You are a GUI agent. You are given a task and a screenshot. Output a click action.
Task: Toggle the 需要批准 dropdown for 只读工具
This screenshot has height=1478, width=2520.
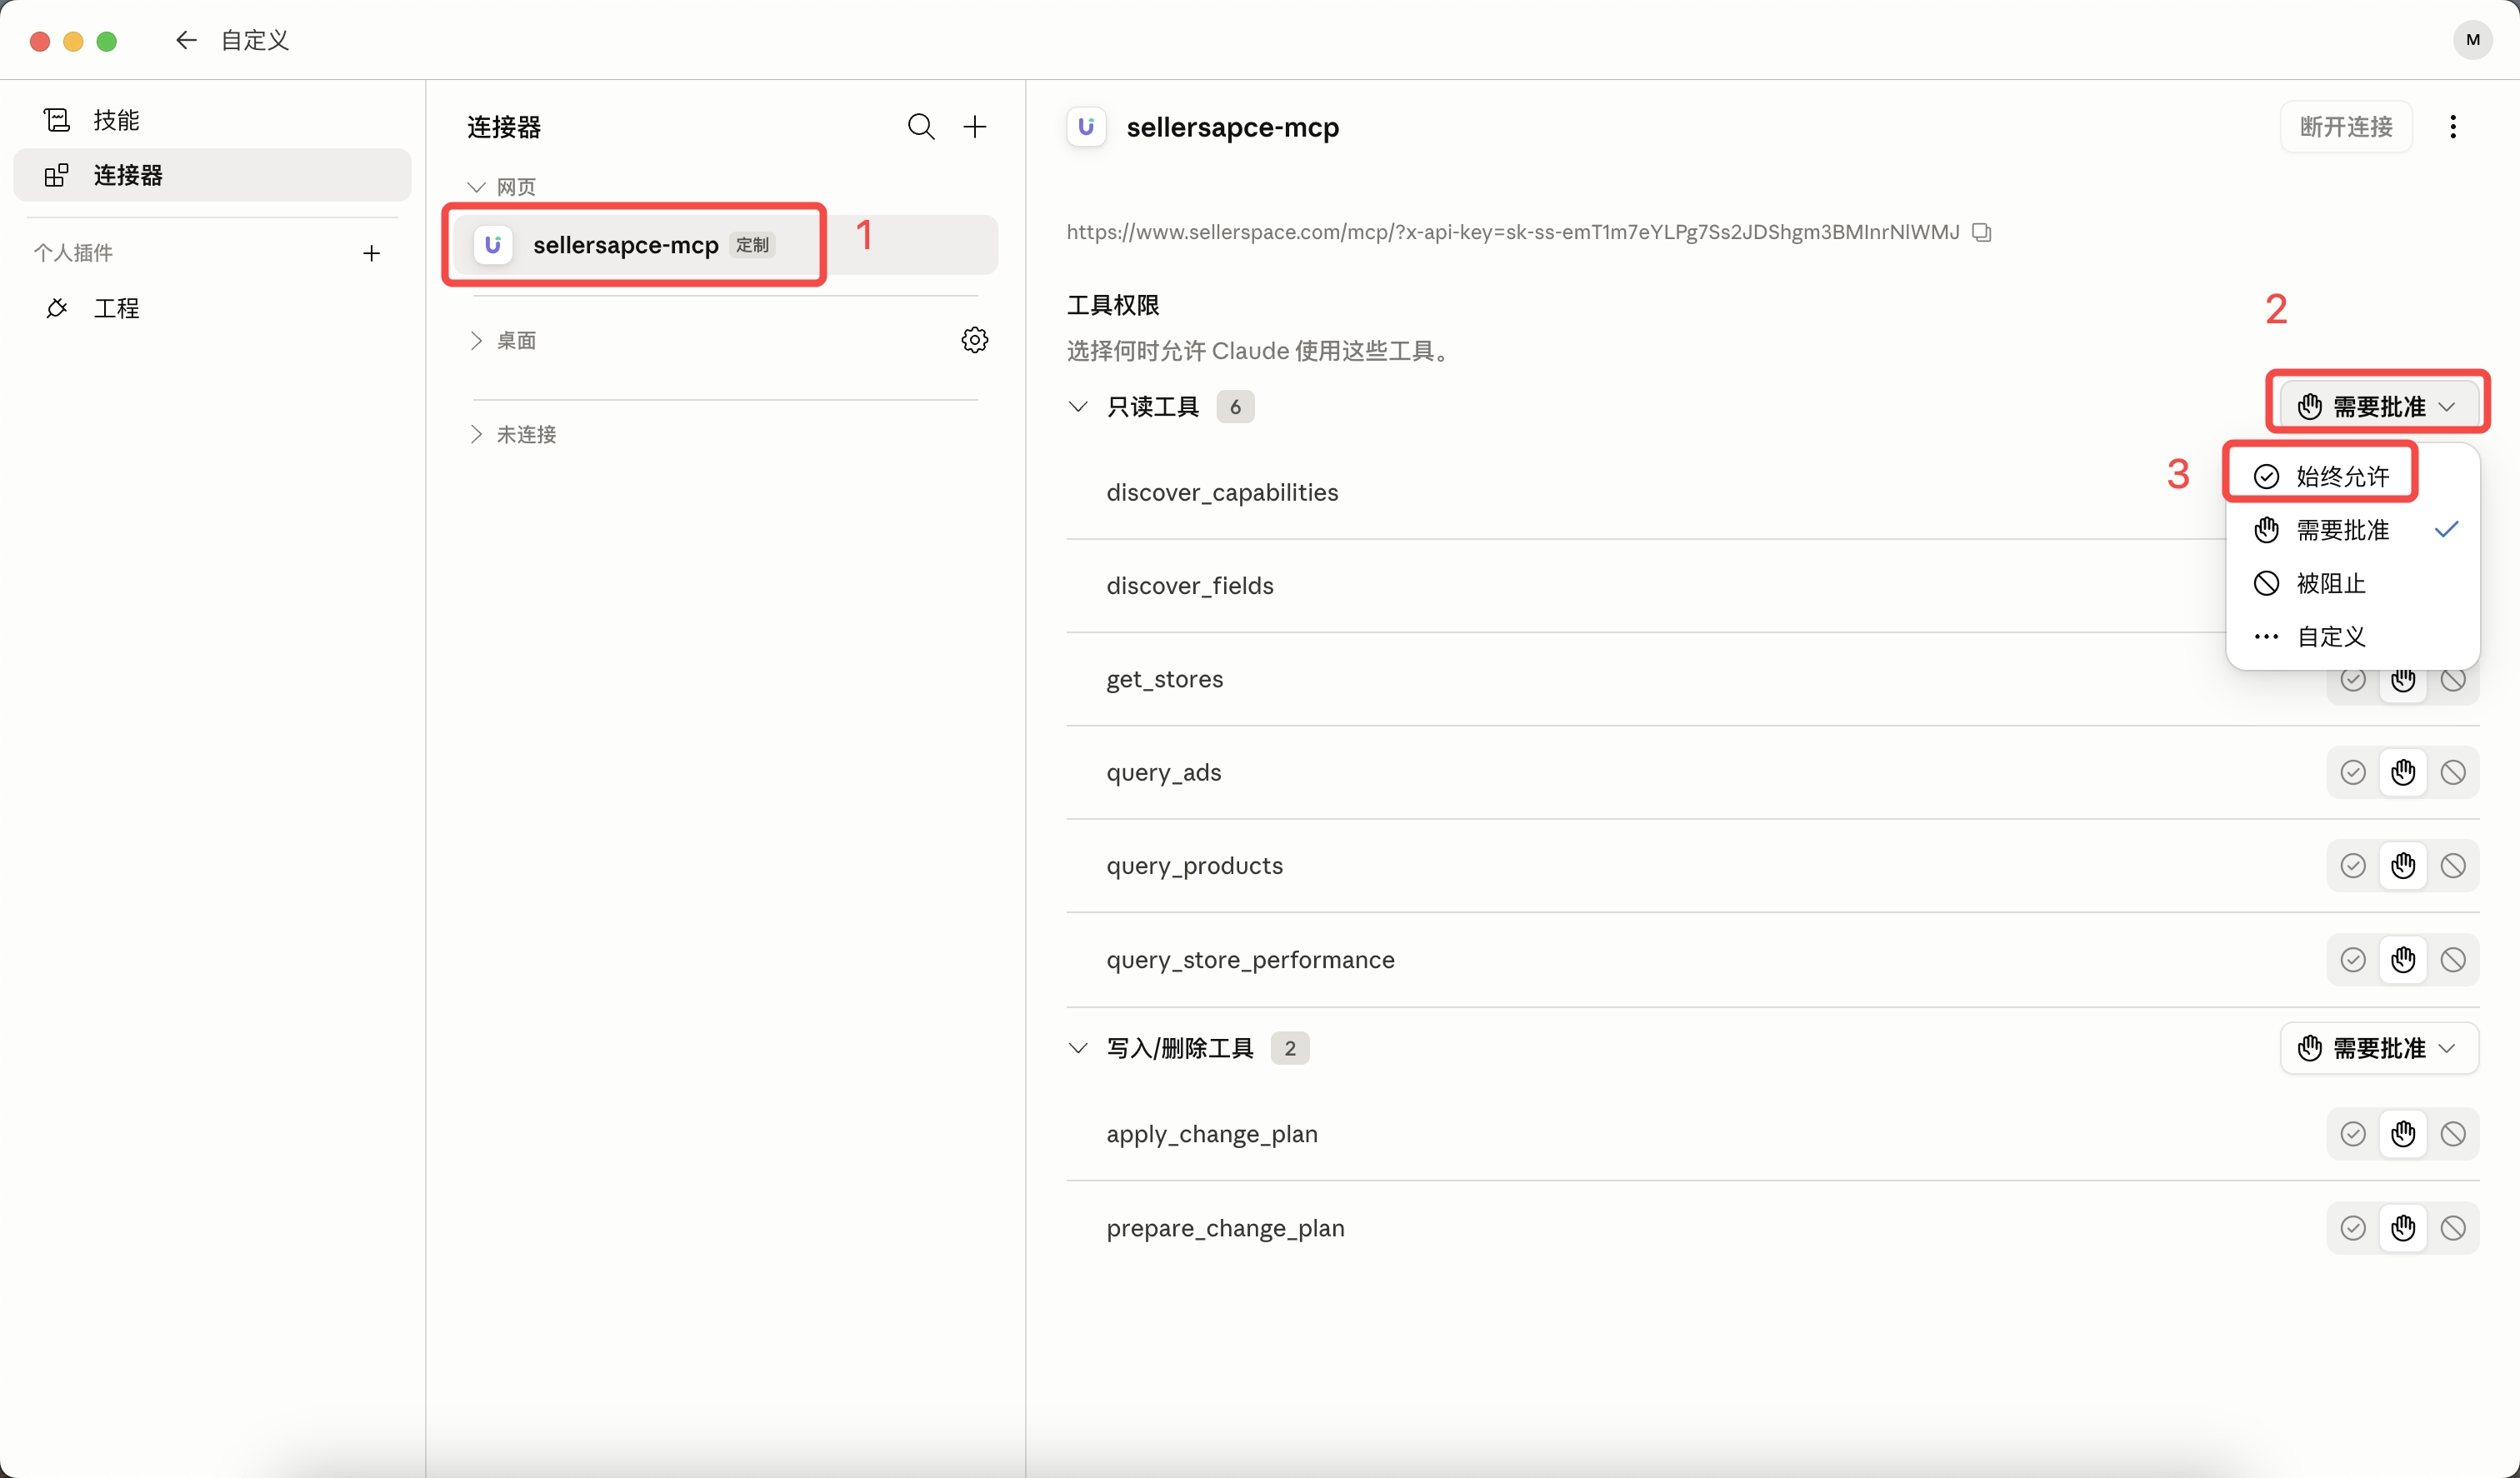point(2379,407)
